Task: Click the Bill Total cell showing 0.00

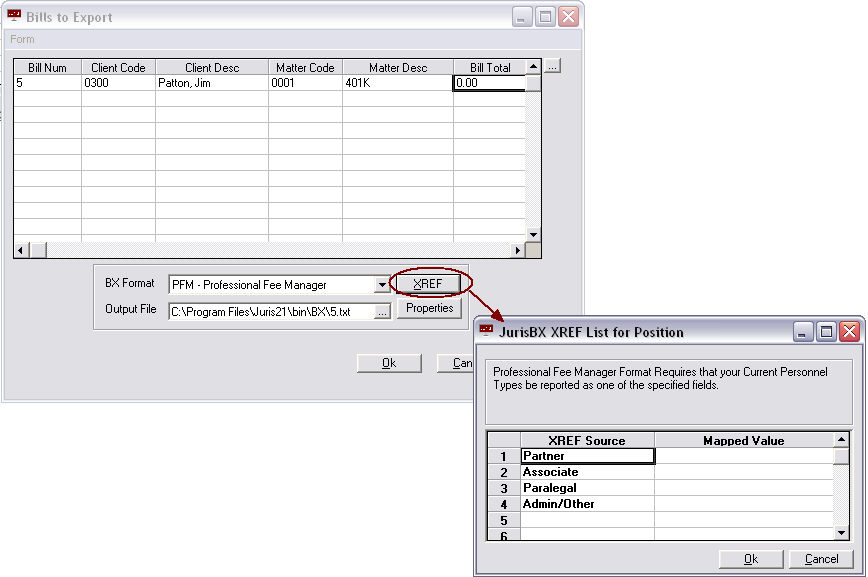Action: (488, 83)
